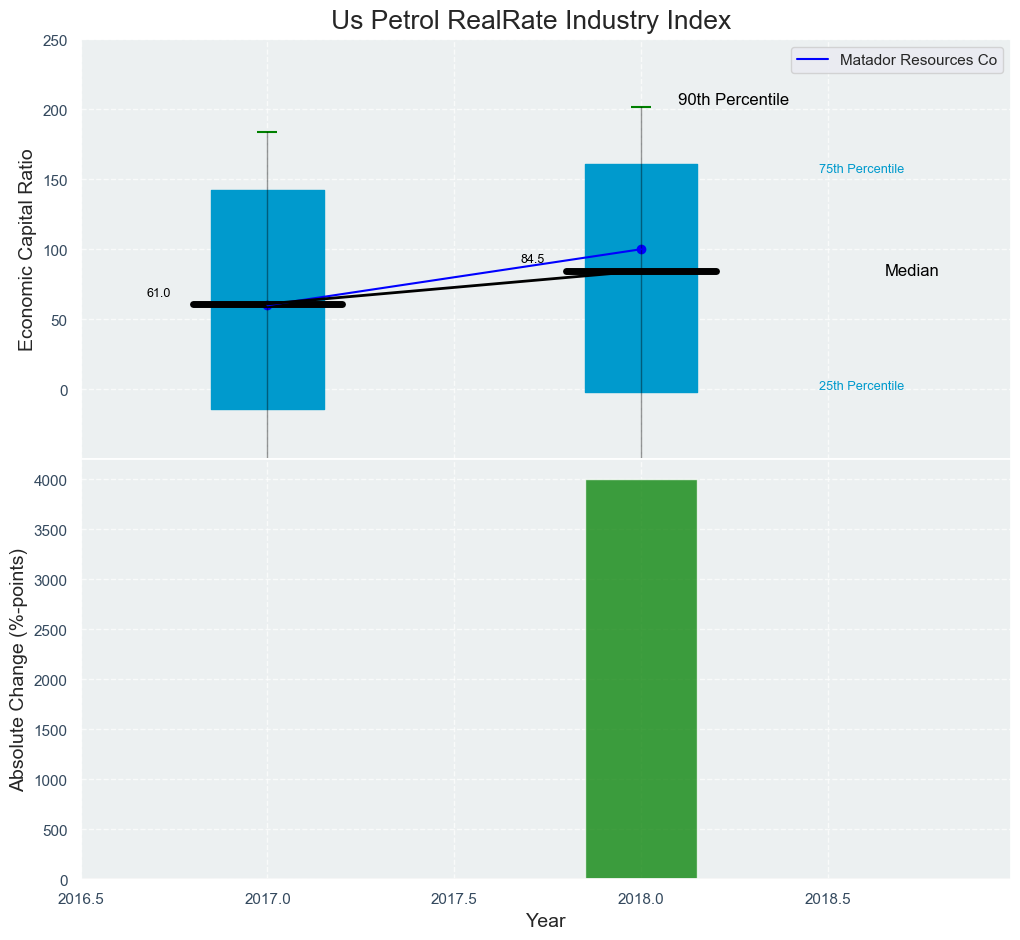Screen dimensions: 1020x940
Task: Click the green absolute change bar
Action: [641, 680]
